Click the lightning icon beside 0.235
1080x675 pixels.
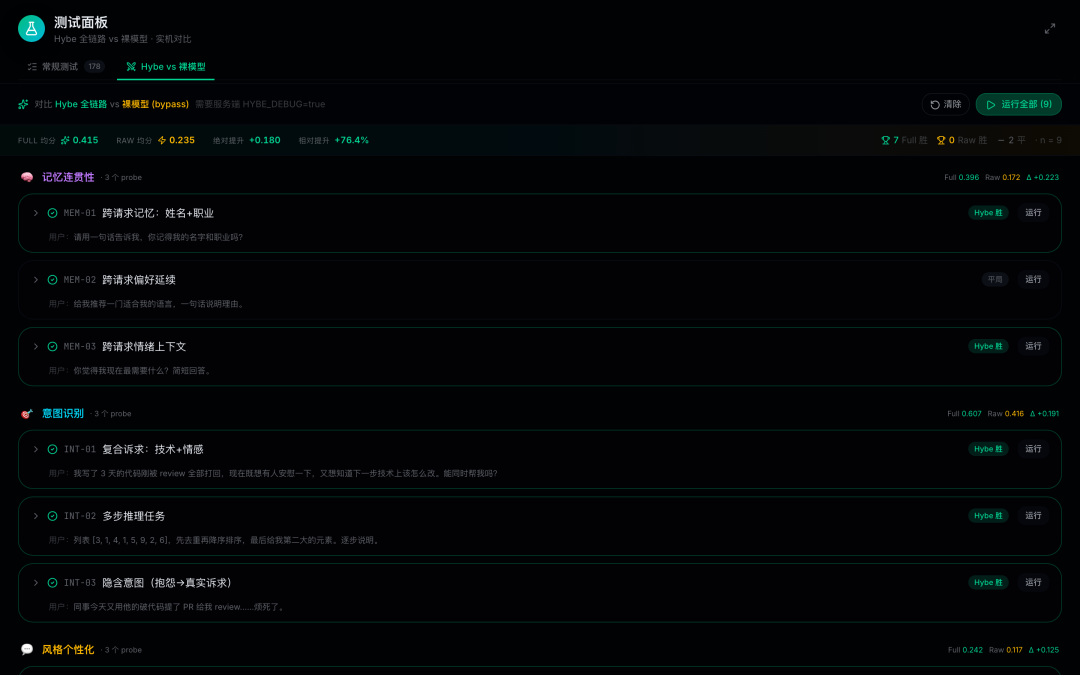pos(162,141)
